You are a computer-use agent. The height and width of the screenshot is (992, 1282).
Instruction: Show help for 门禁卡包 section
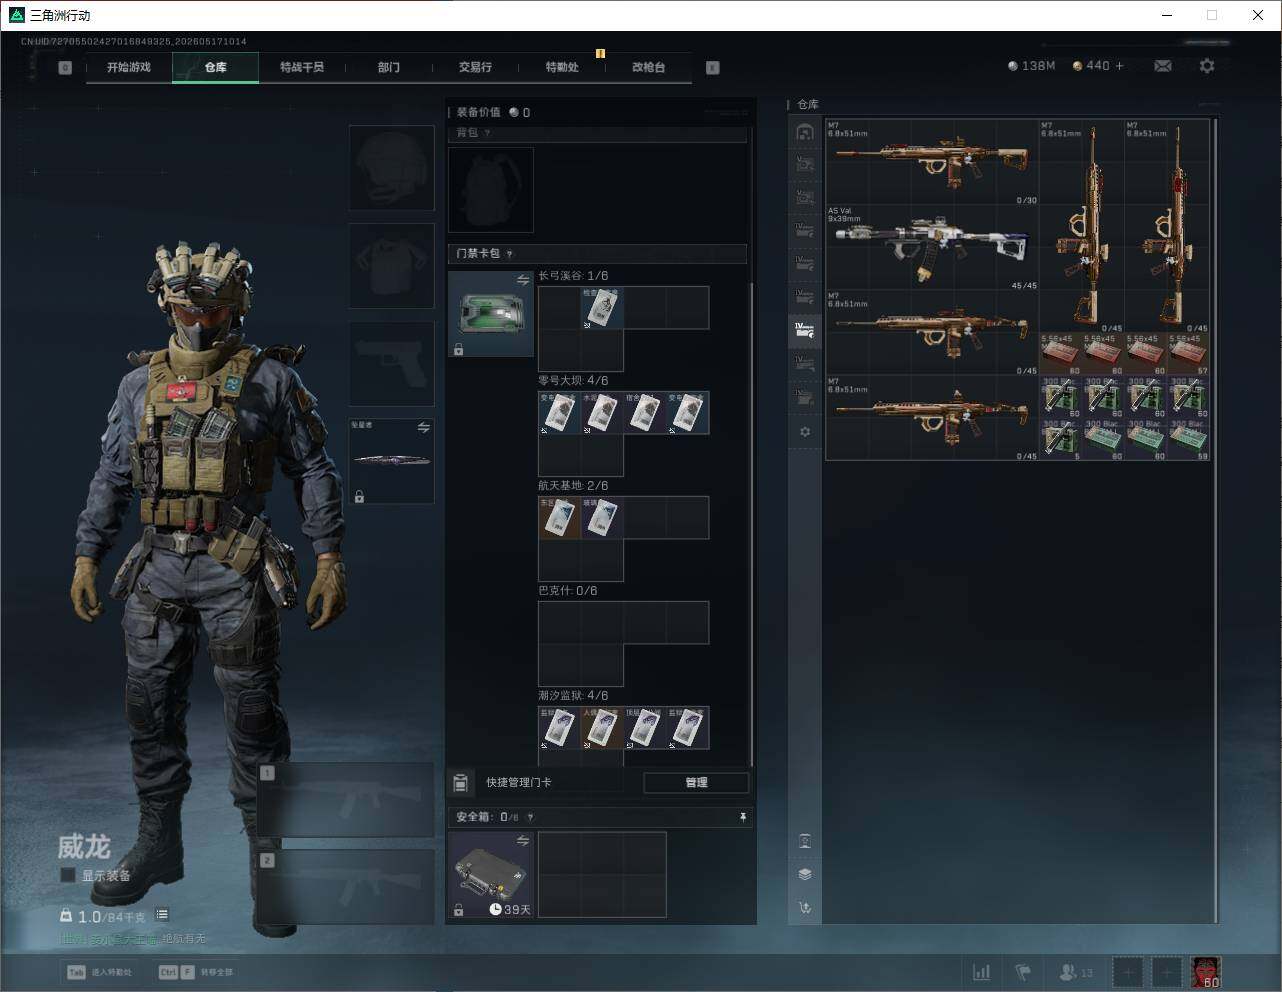510,254
